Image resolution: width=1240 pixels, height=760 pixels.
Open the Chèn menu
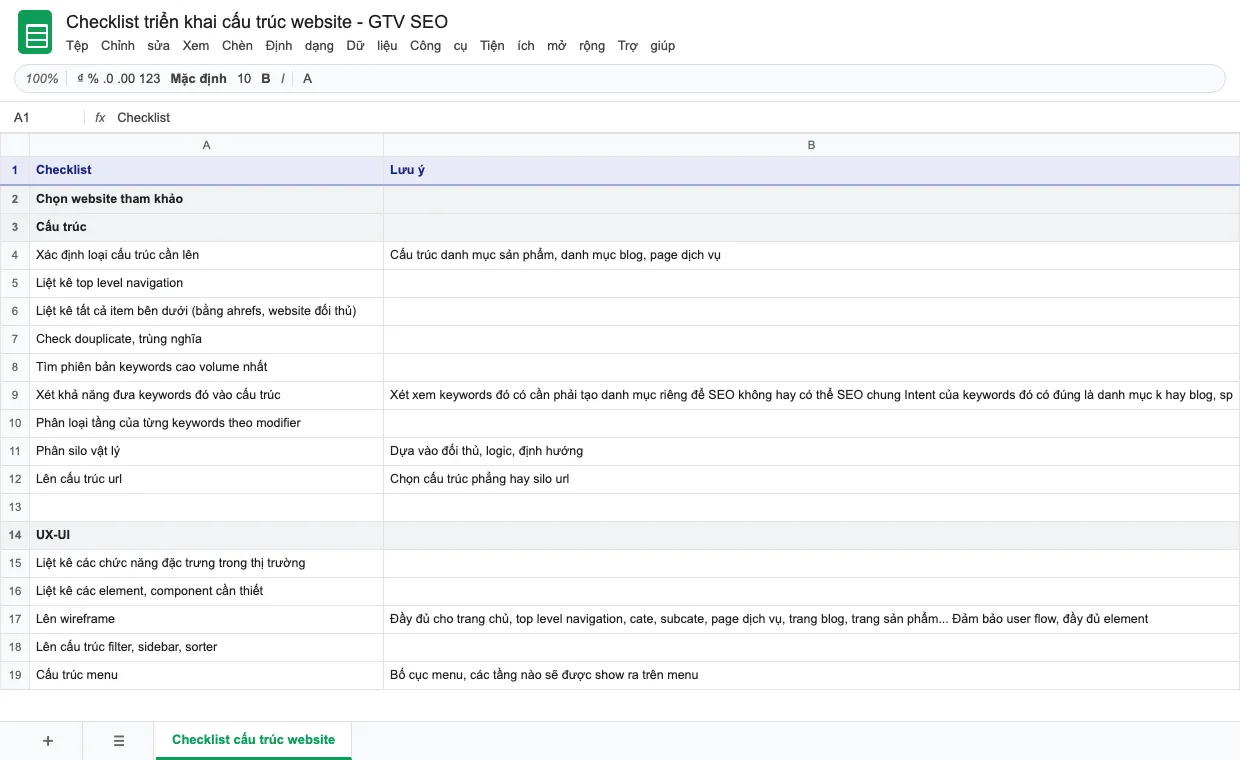237,45
